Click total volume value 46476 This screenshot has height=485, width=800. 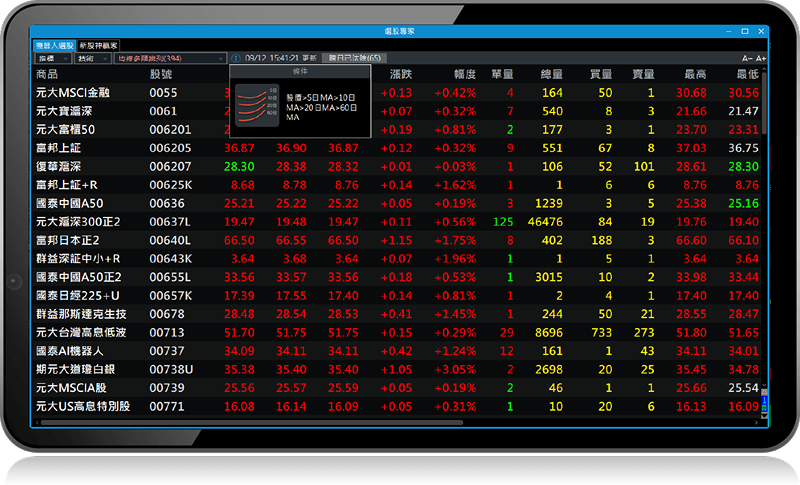(x=545, y=222)
